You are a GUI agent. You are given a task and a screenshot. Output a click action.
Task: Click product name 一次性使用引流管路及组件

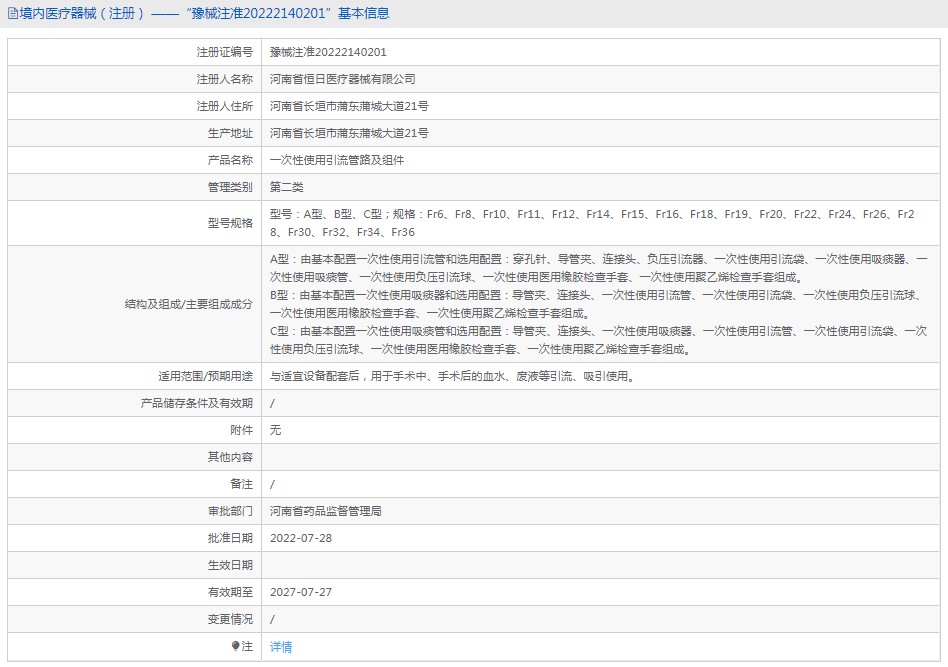(x=337, y=160)
